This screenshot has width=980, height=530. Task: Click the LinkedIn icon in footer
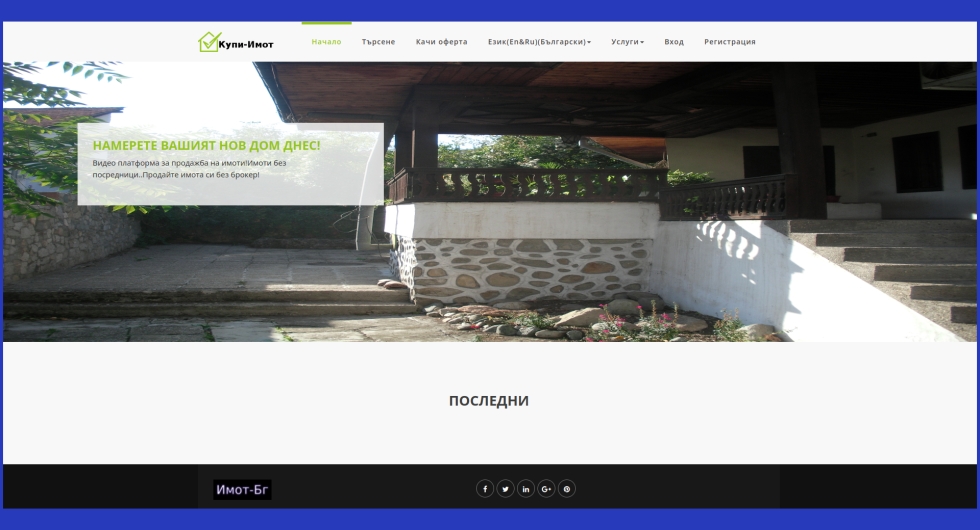click(526, 489)
